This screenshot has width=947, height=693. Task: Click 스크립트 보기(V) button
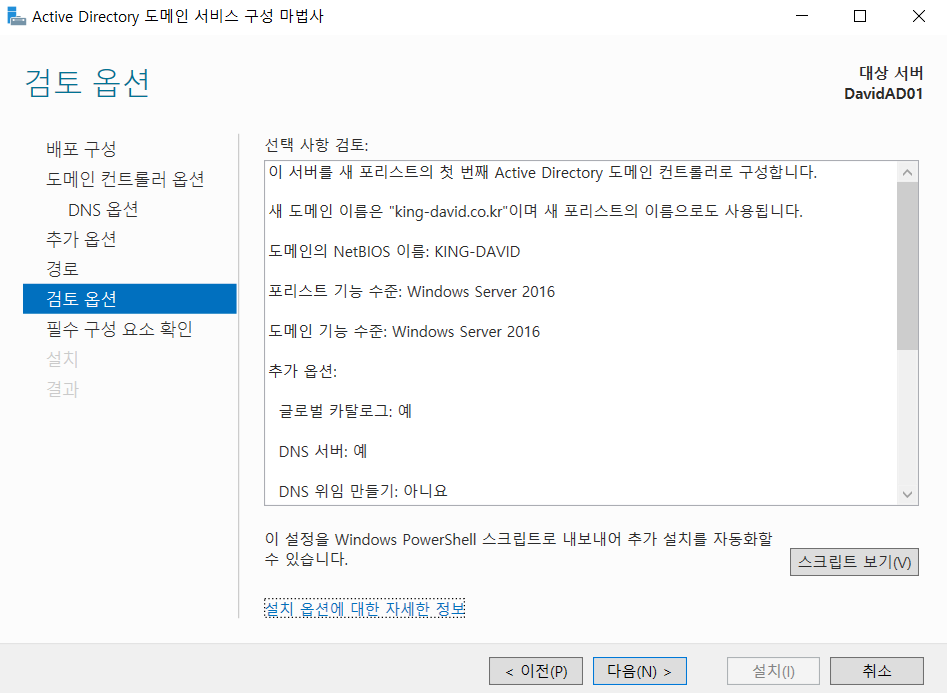[x=854, y=562]
